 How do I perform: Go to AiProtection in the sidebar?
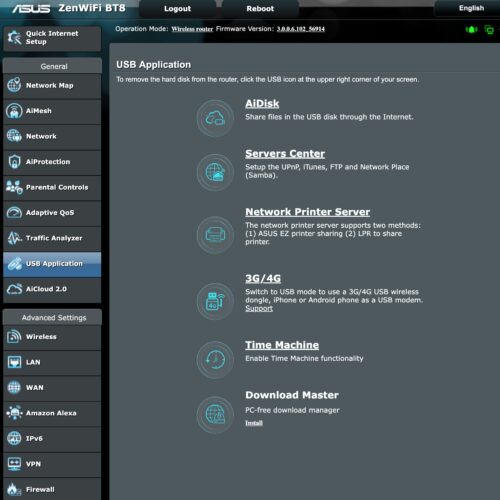[x=52, y=162]
